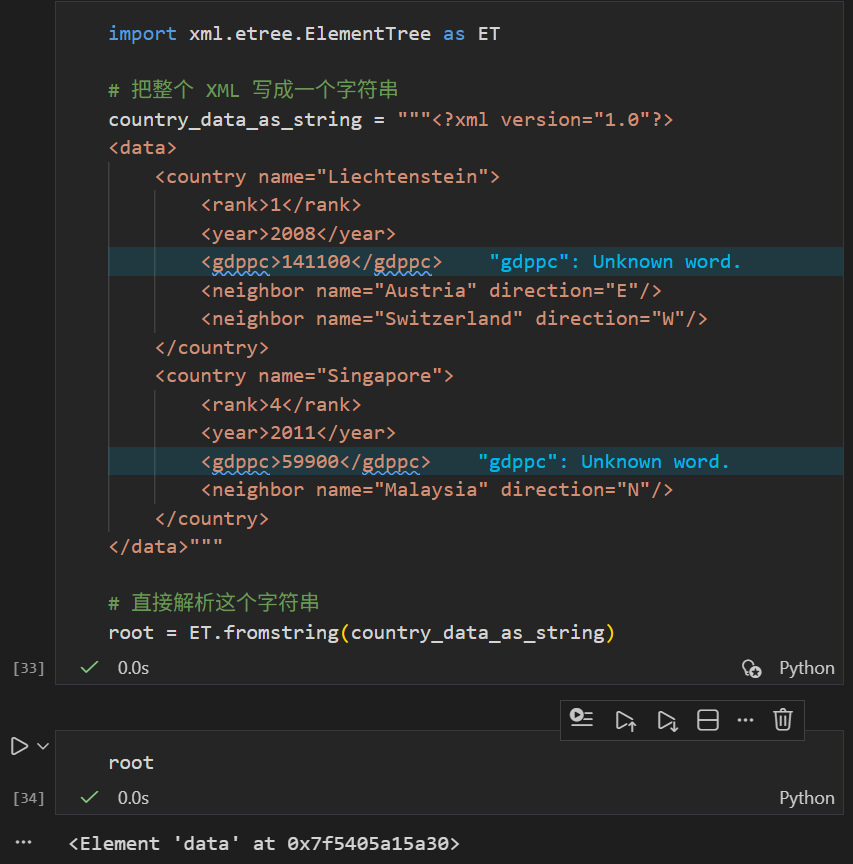Viewport: 853px width, 864px height.
Task: Click the opening <data> tag line
Action: [143, 148]
